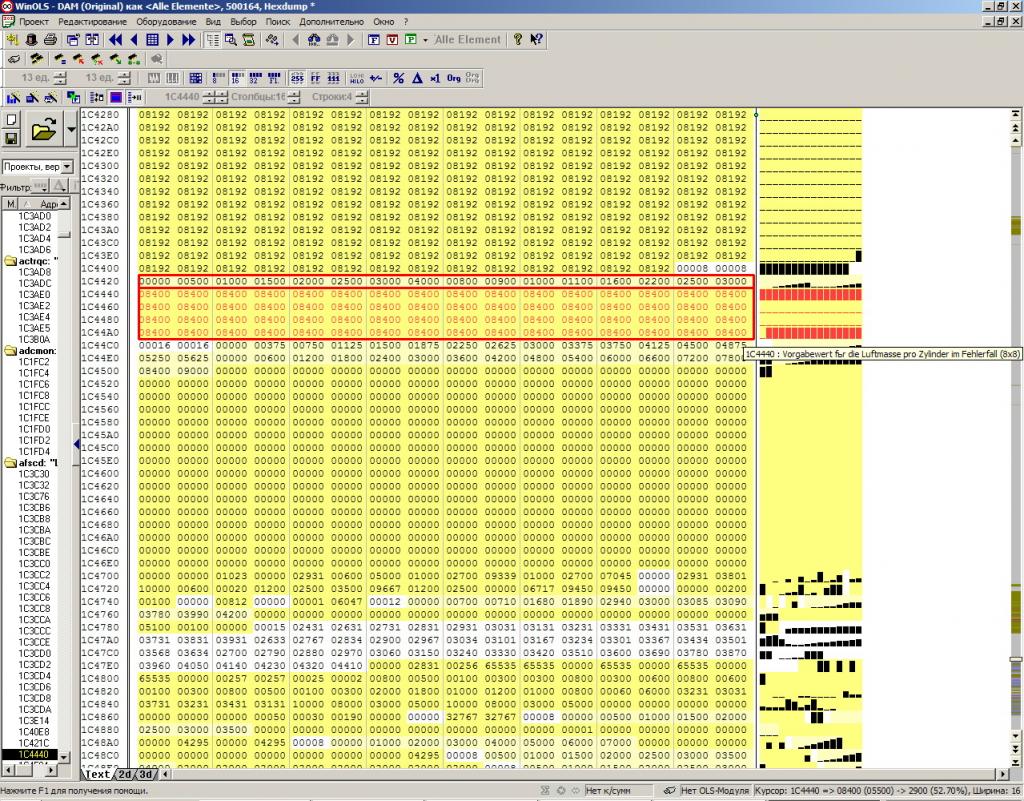Click the magnifier search-window toolbar icon
Viewport: 1024px width, 801px height.
pos(231,40)
